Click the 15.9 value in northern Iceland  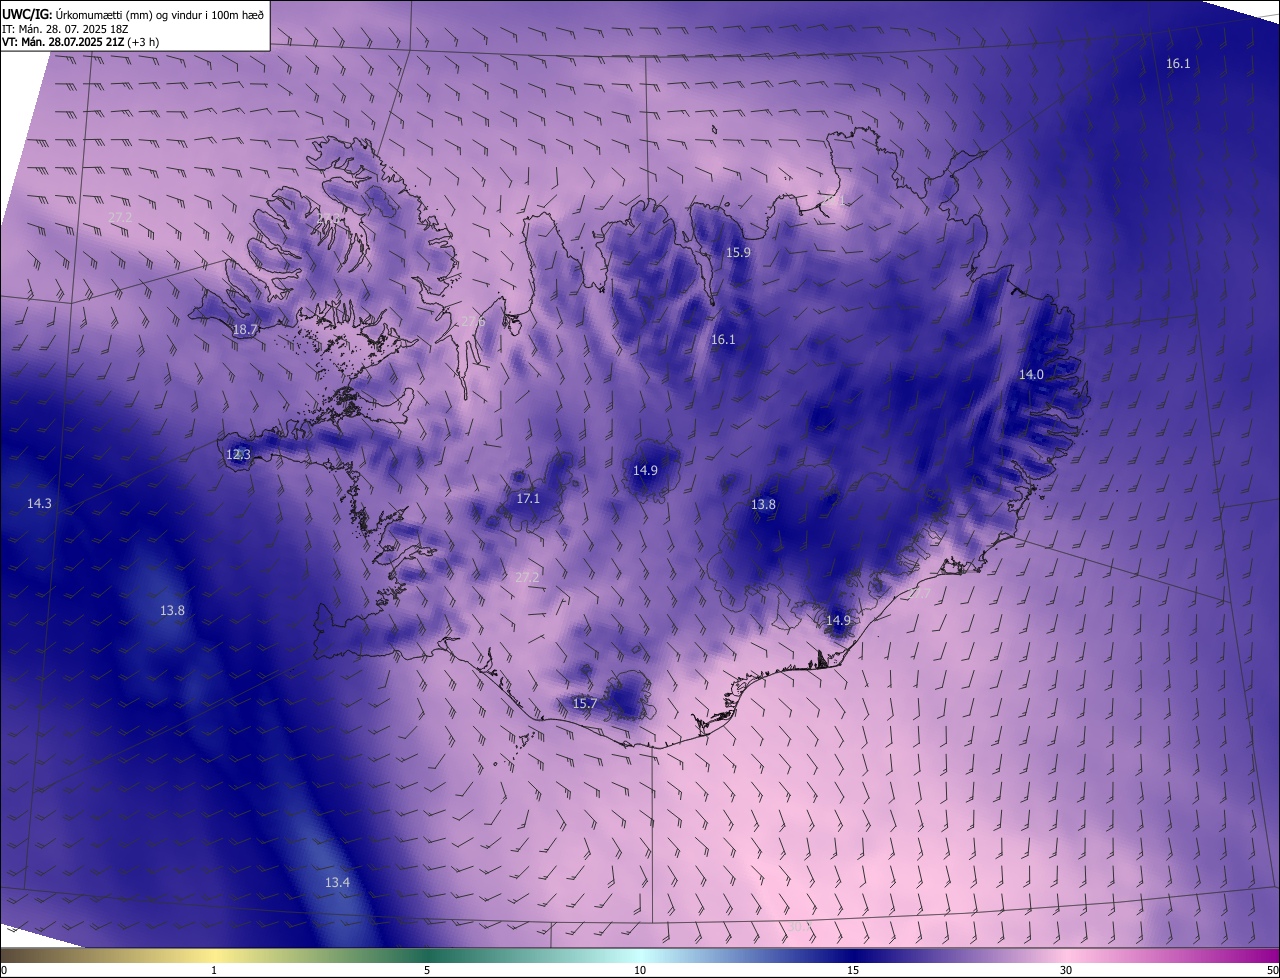738,253
